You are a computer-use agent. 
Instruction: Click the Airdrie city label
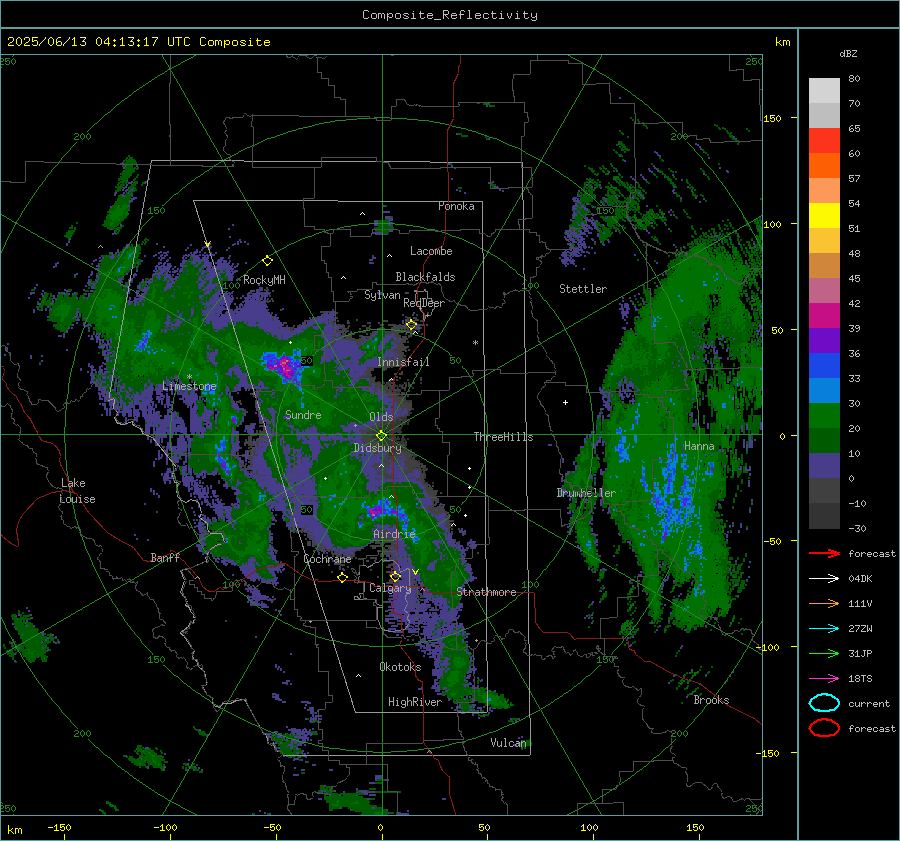394,534
